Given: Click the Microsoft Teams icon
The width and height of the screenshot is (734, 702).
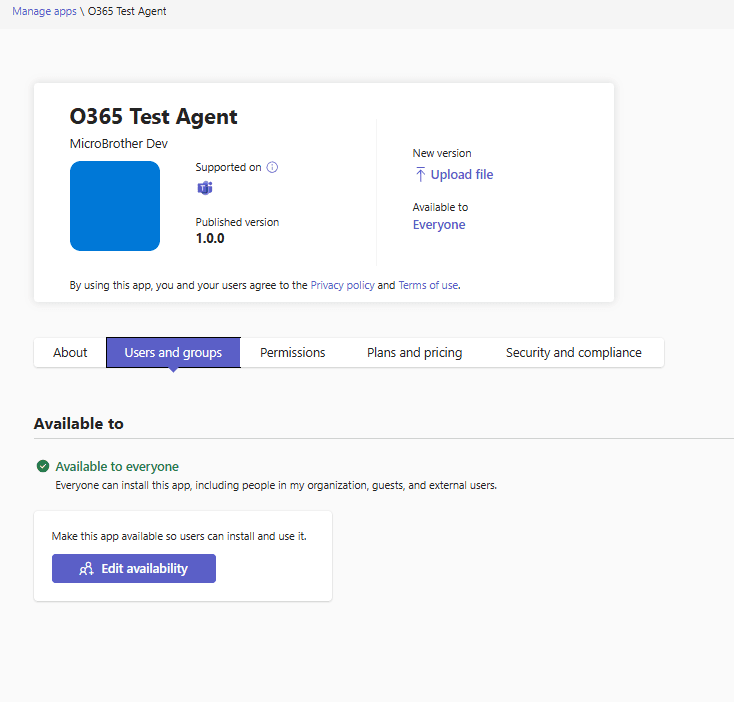Looking at the screenshot, I should 204,188.
